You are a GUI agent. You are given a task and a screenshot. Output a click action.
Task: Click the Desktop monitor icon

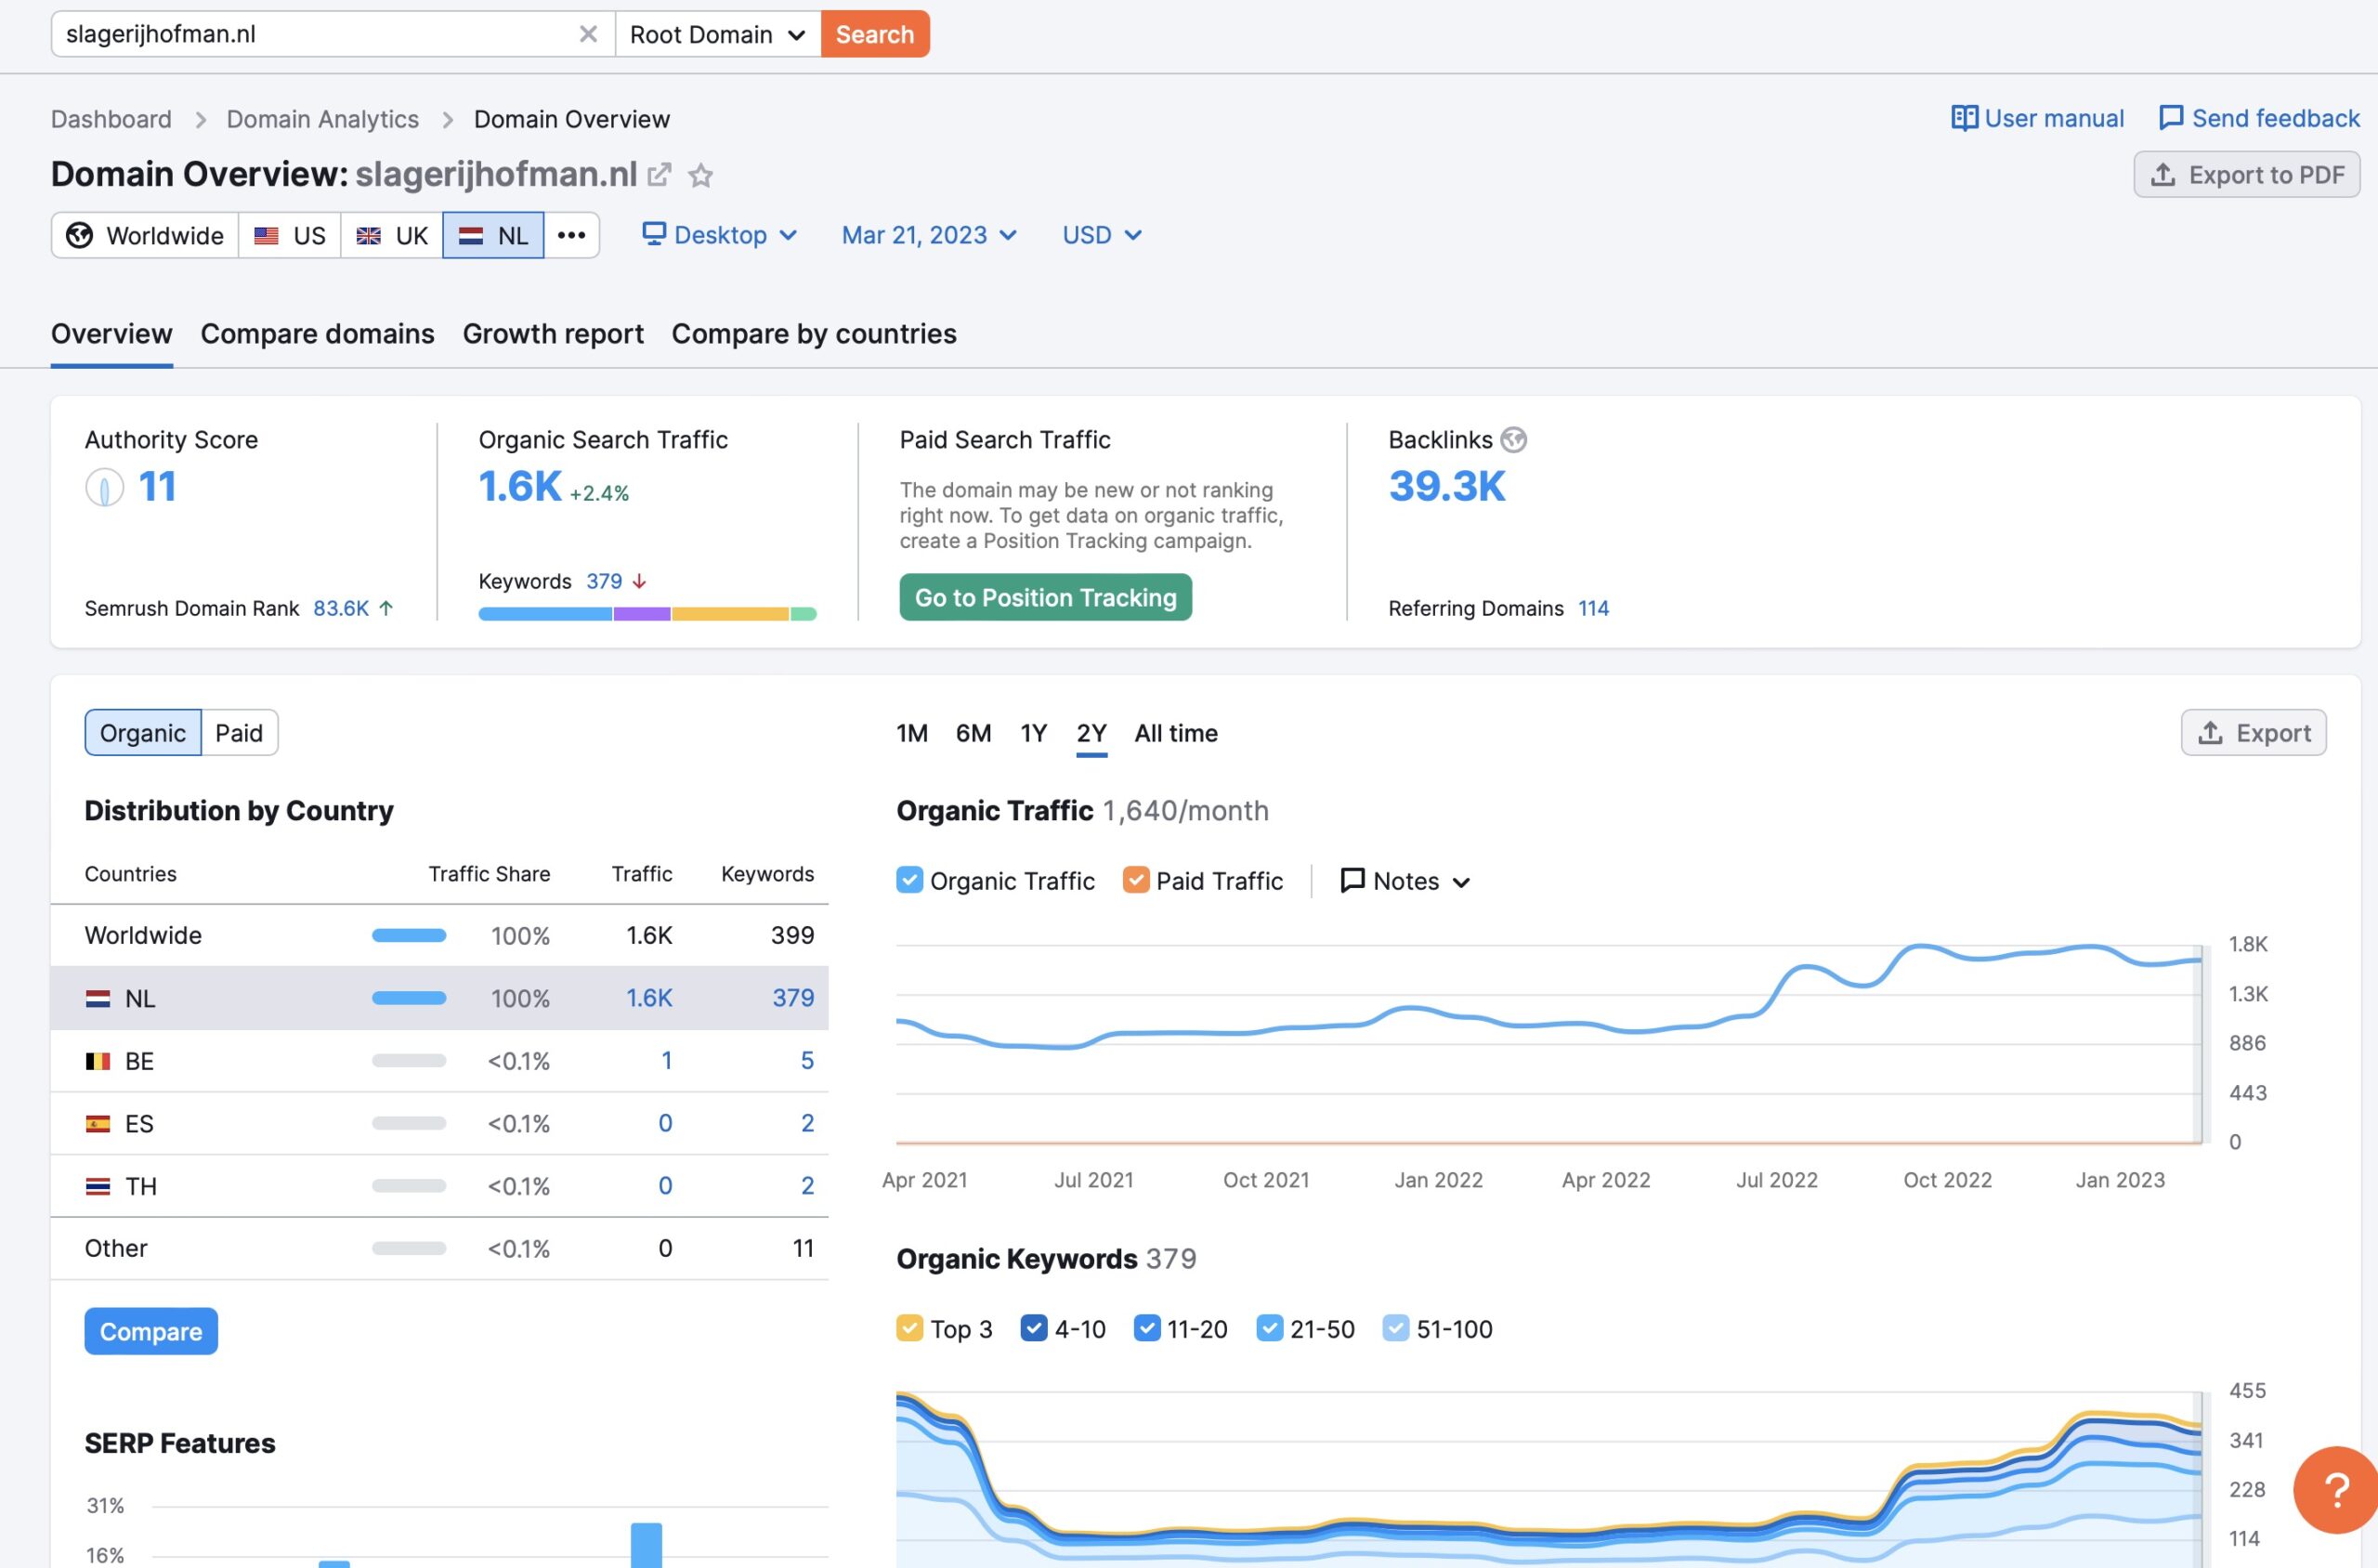pyautogui.click(x=654, y=234)
